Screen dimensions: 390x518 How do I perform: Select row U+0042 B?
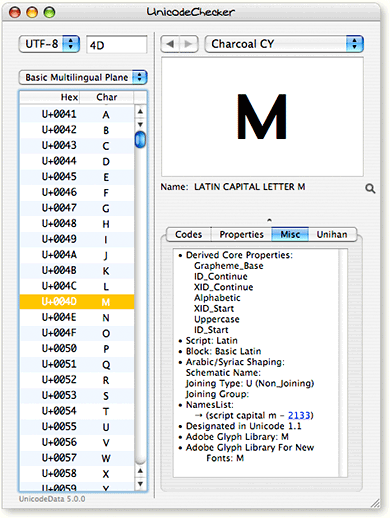pos(77,130)
